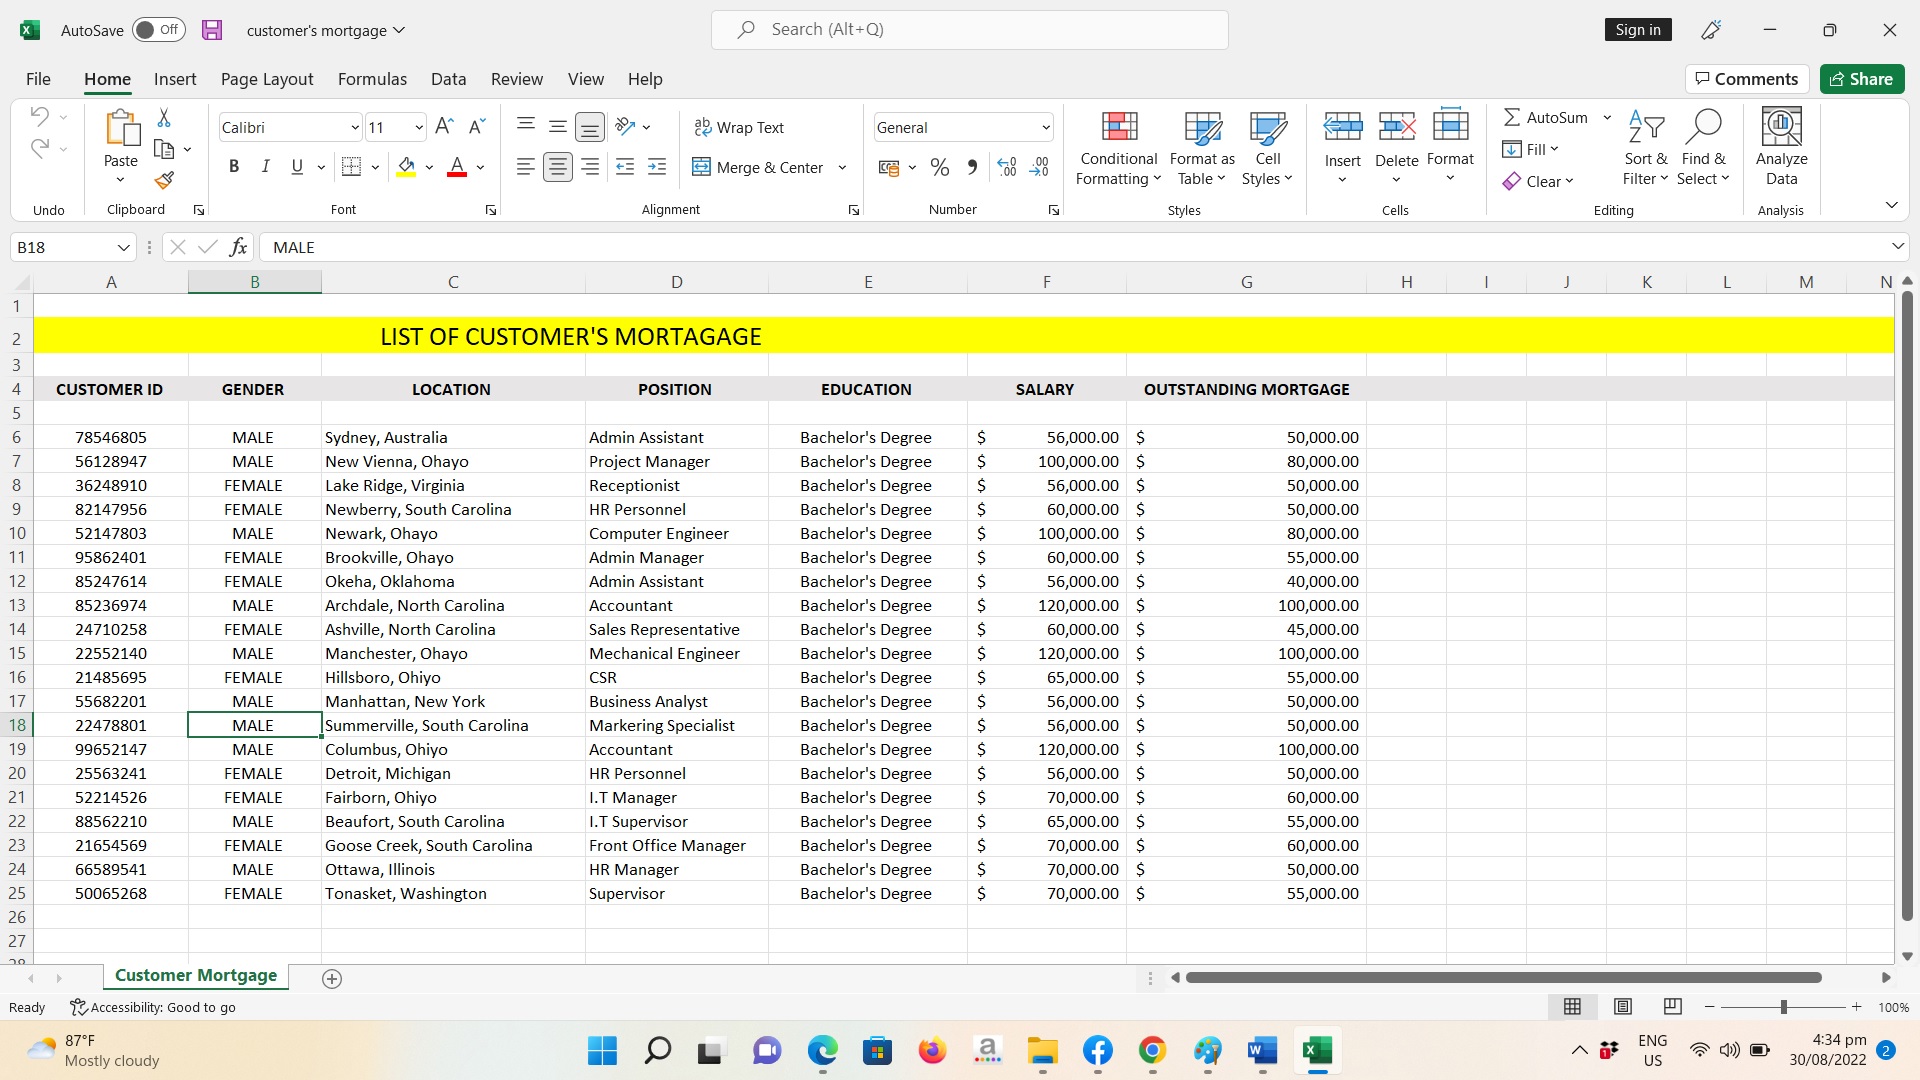The height and width of the screenshot is (1080, 1920).
Task: Toggle Bold formatting
Action: [x=233, y=167]
